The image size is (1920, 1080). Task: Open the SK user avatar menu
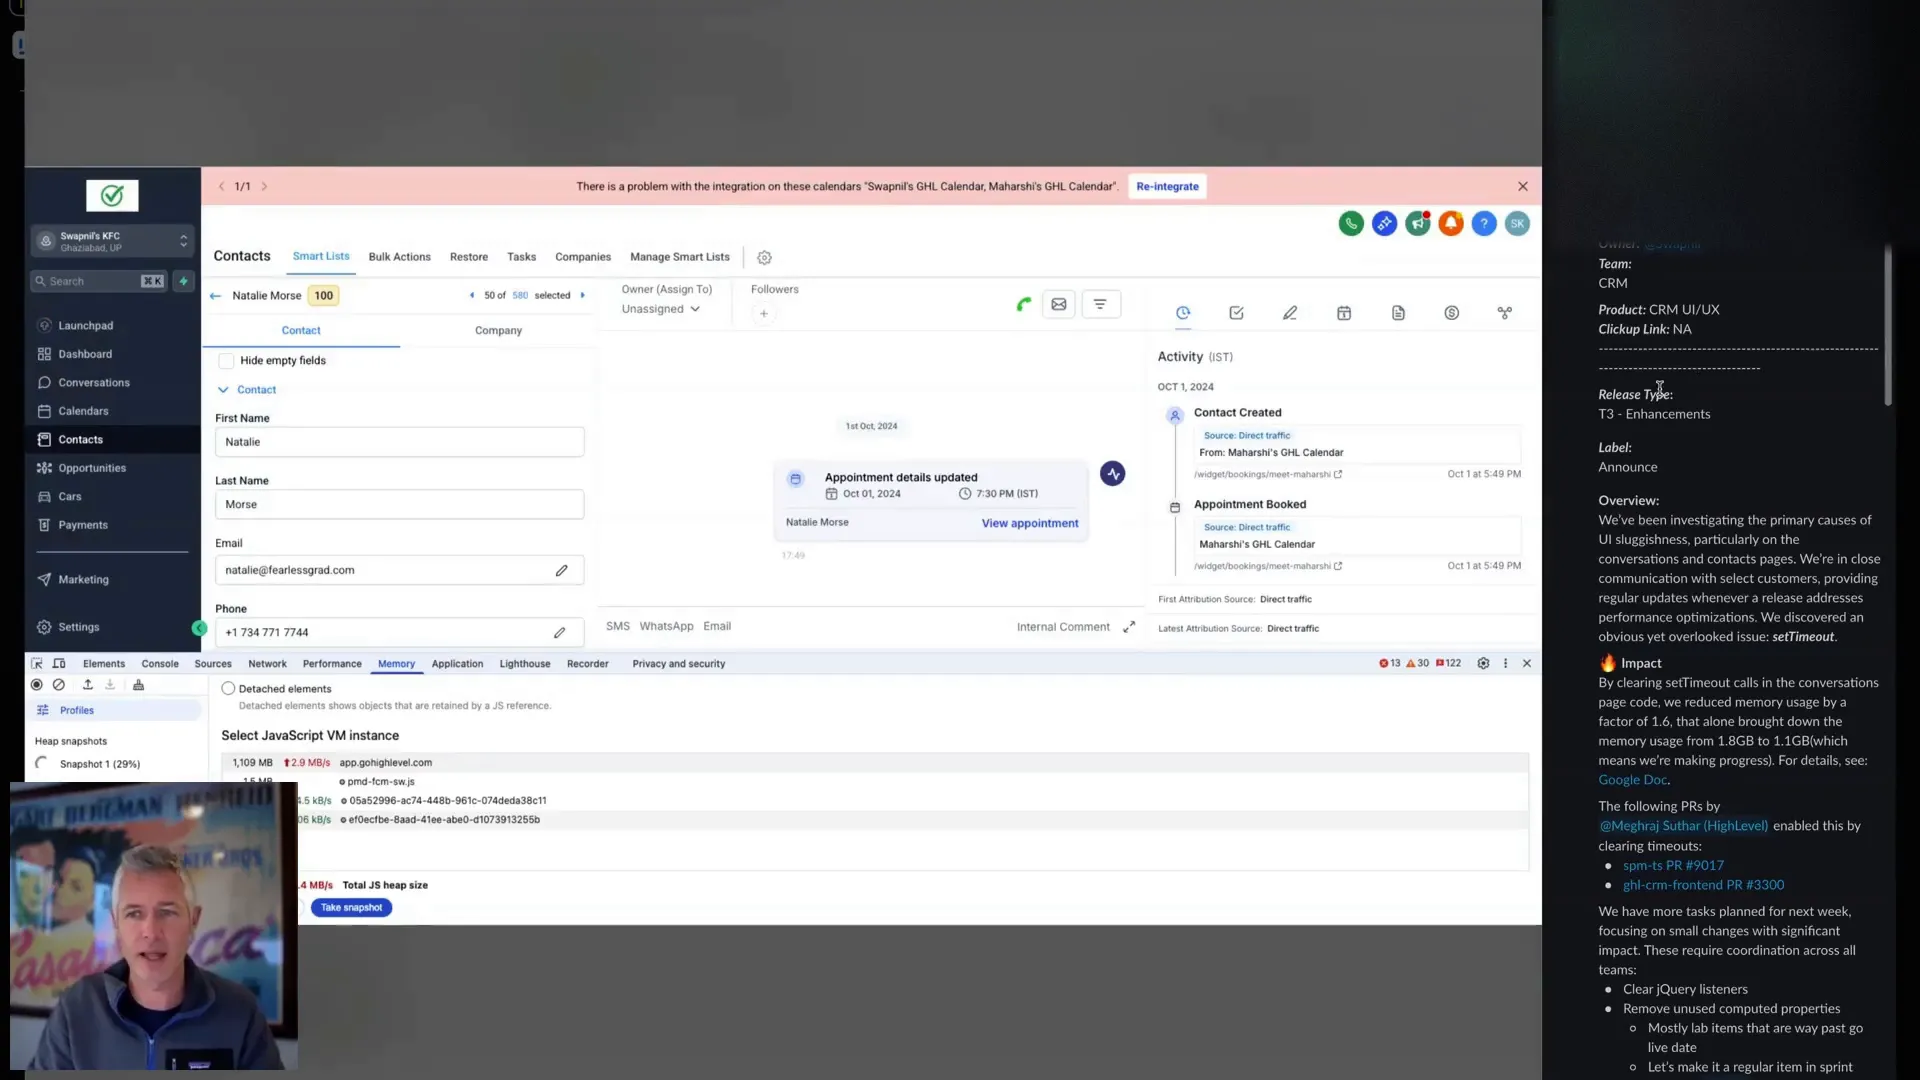point(1517,224)
